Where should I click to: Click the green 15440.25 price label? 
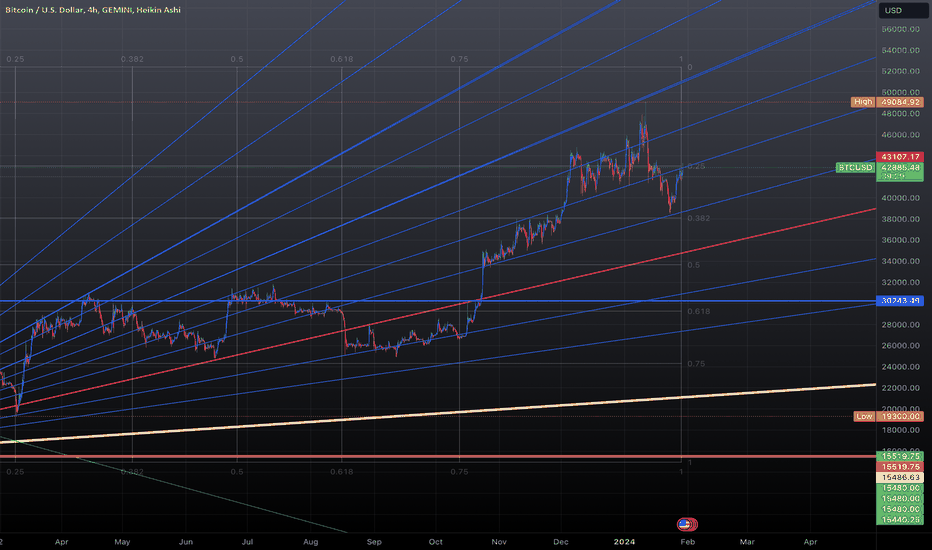(x=900, y=520)
